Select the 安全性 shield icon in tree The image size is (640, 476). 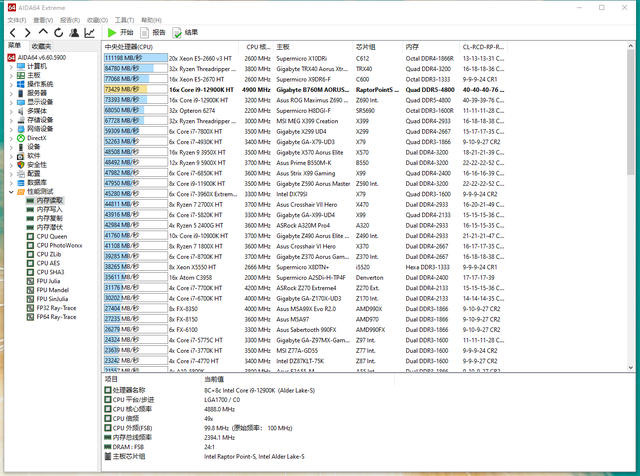21,165
